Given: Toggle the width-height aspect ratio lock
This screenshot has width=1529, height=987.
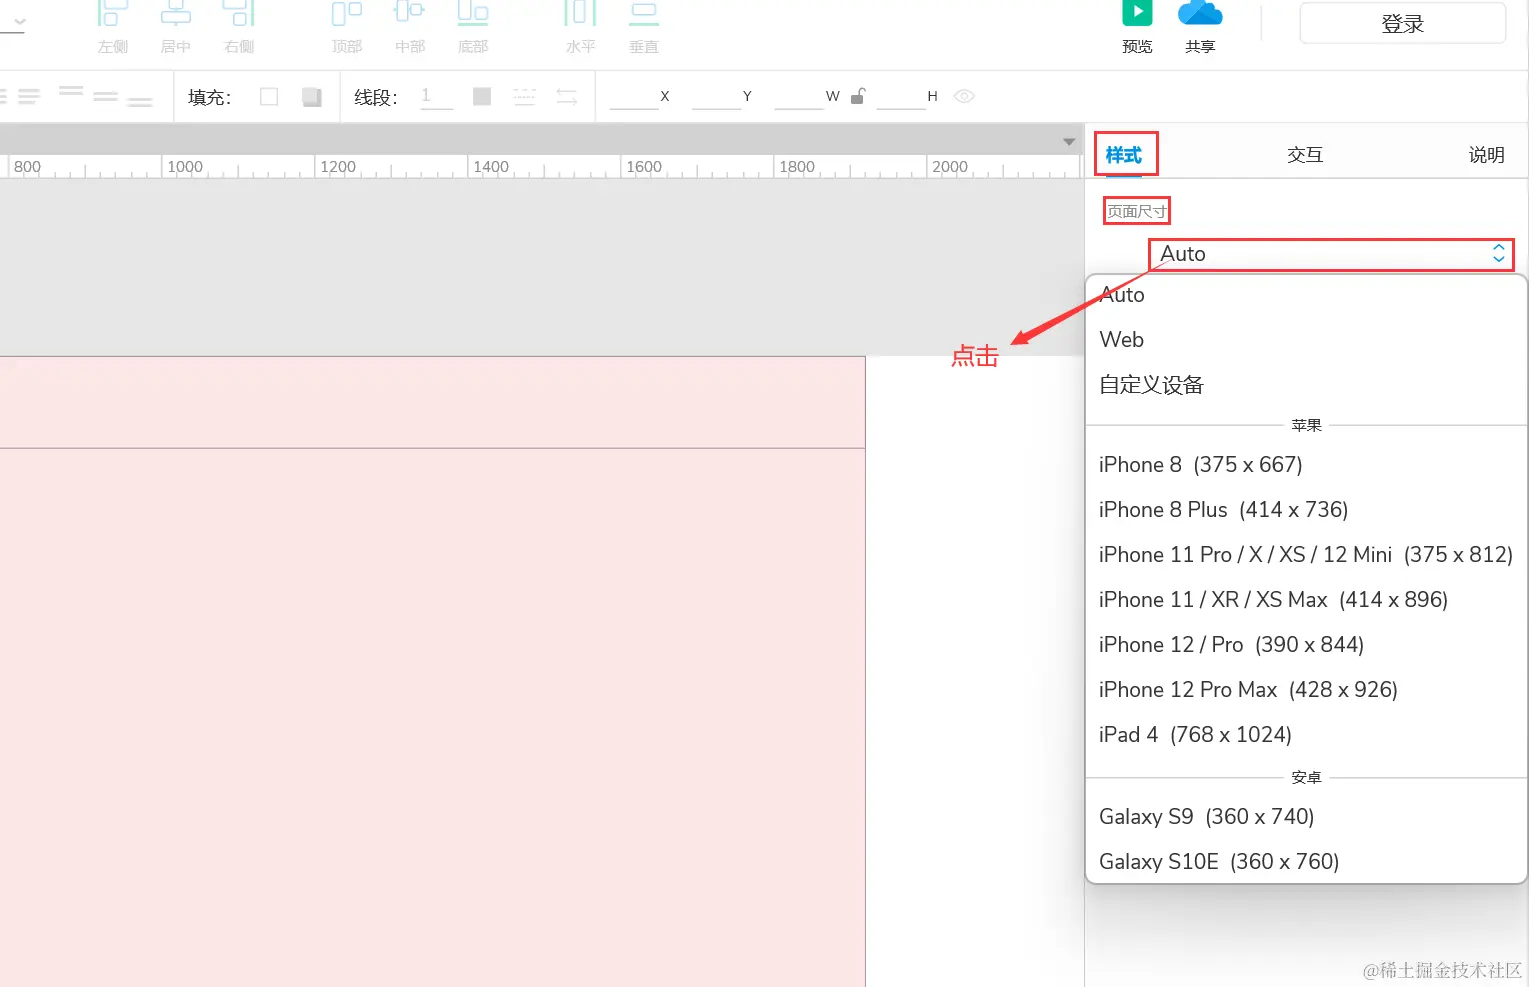Looking at the screenshot, I should 858,96.
